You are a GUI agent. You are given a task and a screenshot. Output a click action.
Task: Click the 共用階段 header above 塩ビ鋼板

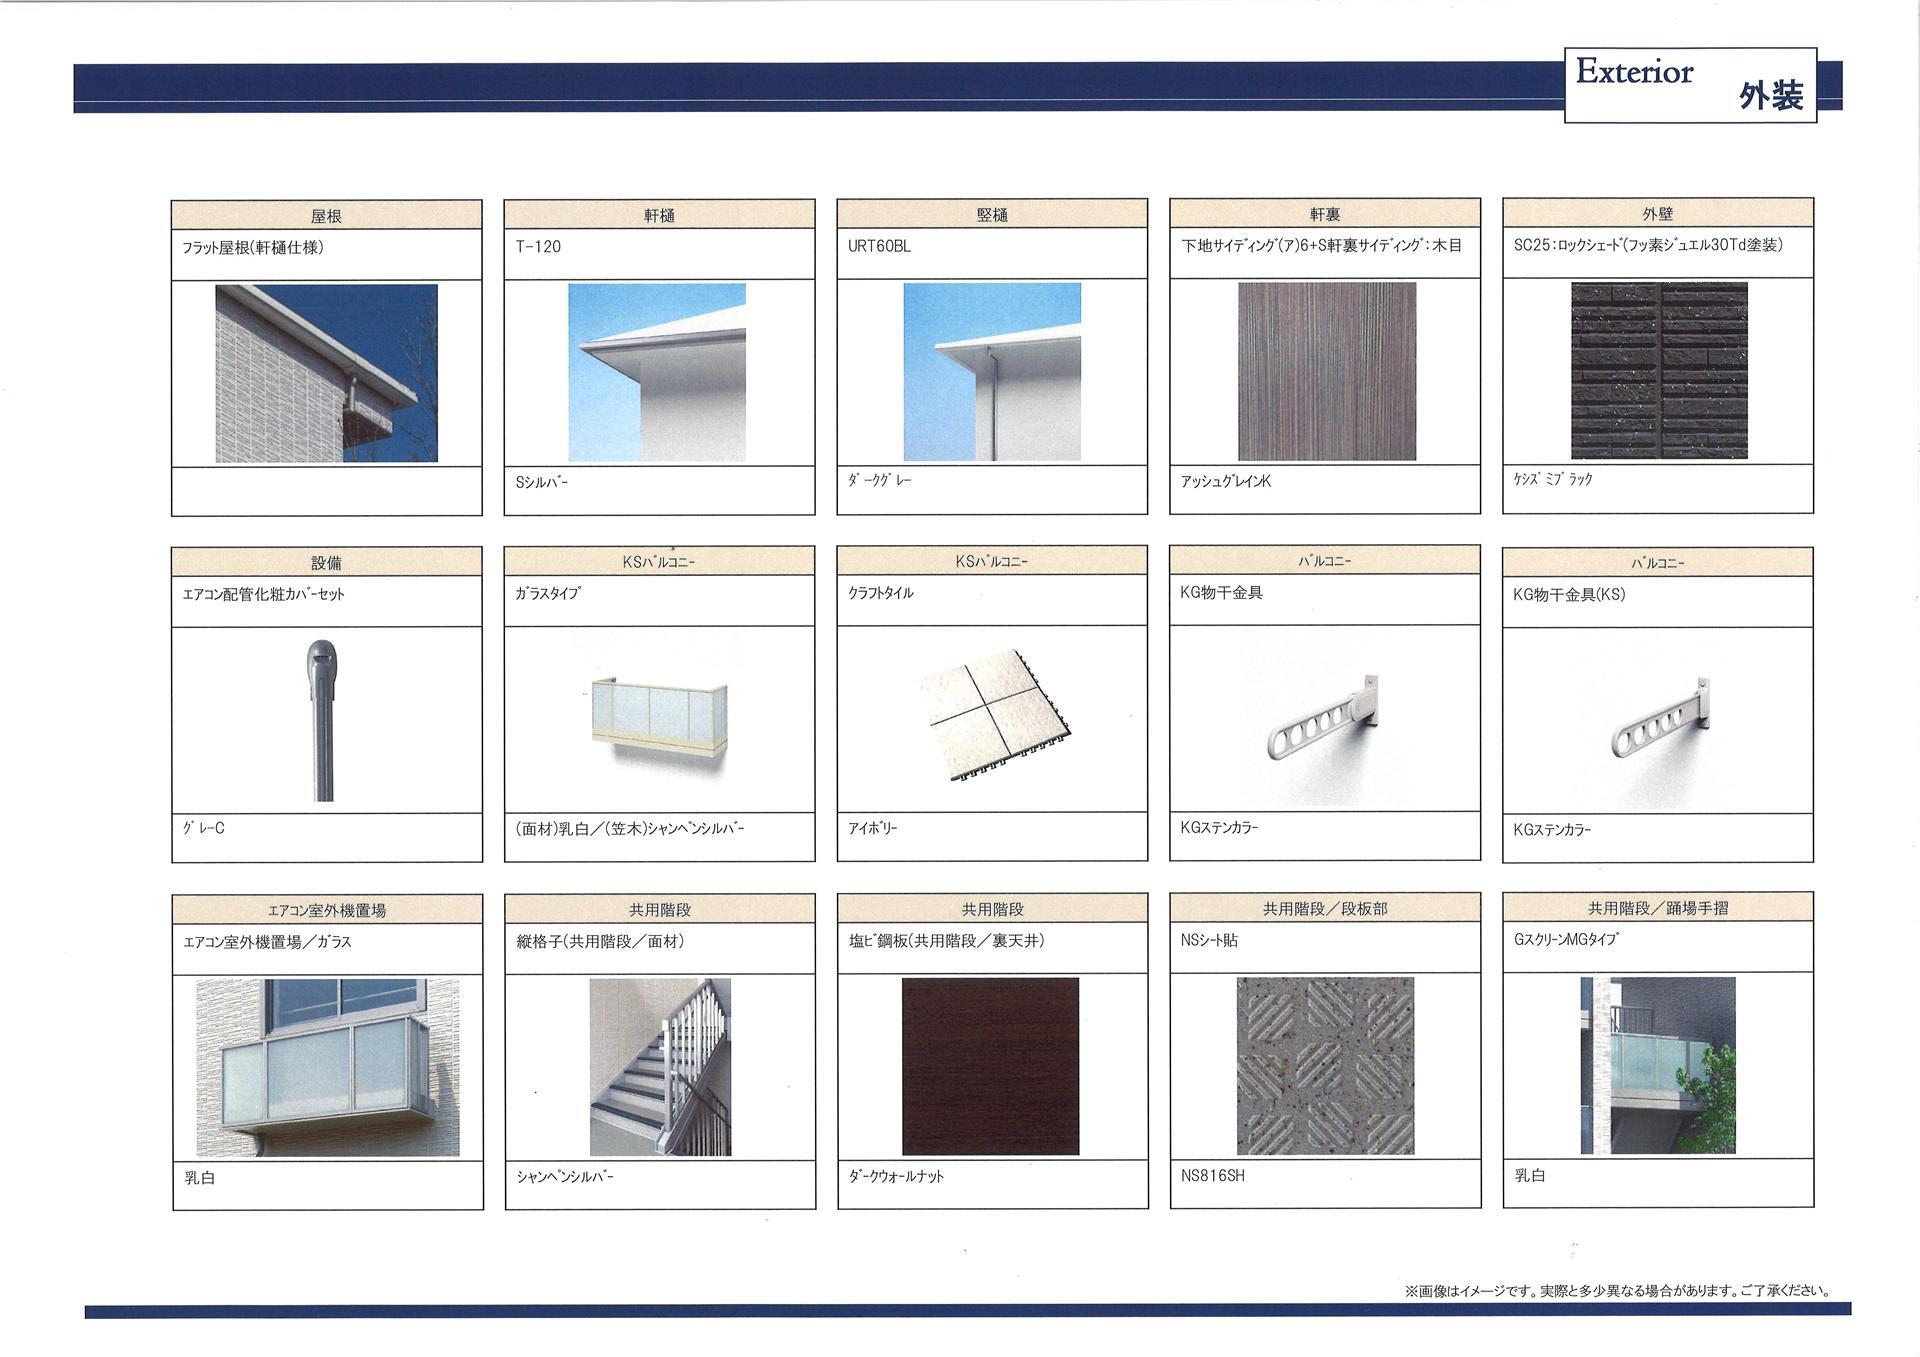pyautogui.click(x=993, y=909)
